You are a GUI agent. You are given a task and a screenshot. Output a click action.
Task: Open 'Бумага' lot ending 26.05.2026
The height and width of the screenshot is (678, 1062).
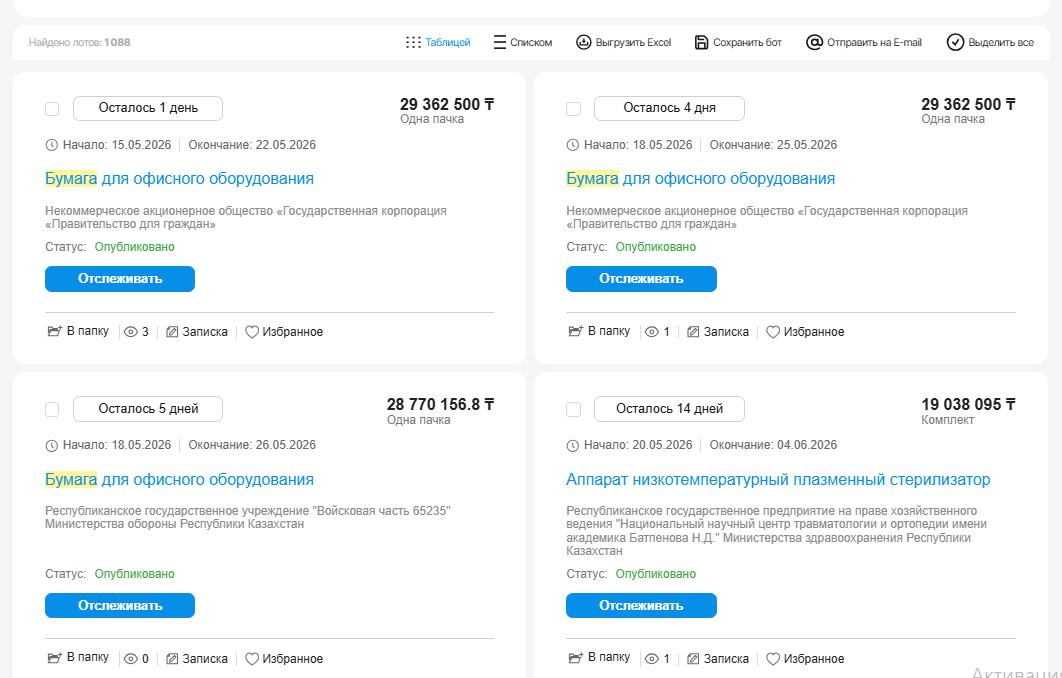(179, 480)
